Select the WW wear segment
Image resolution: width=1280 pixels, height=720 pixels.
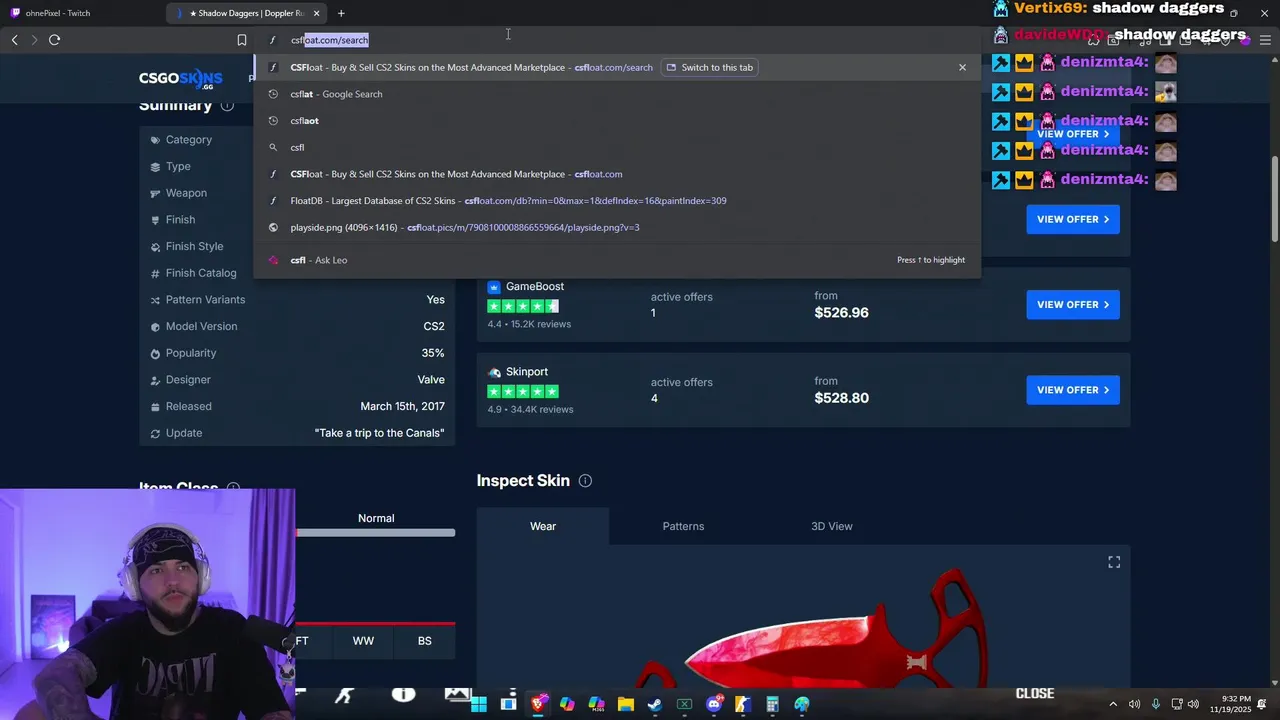[363, 641]
